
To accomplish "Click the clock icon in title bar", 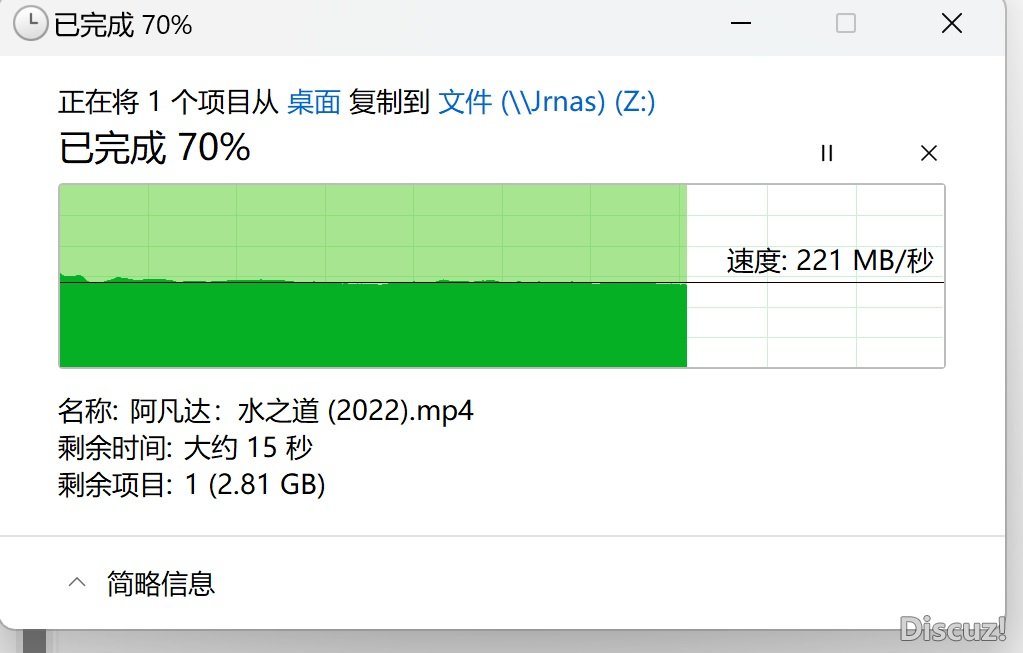I will click(30, 25).
